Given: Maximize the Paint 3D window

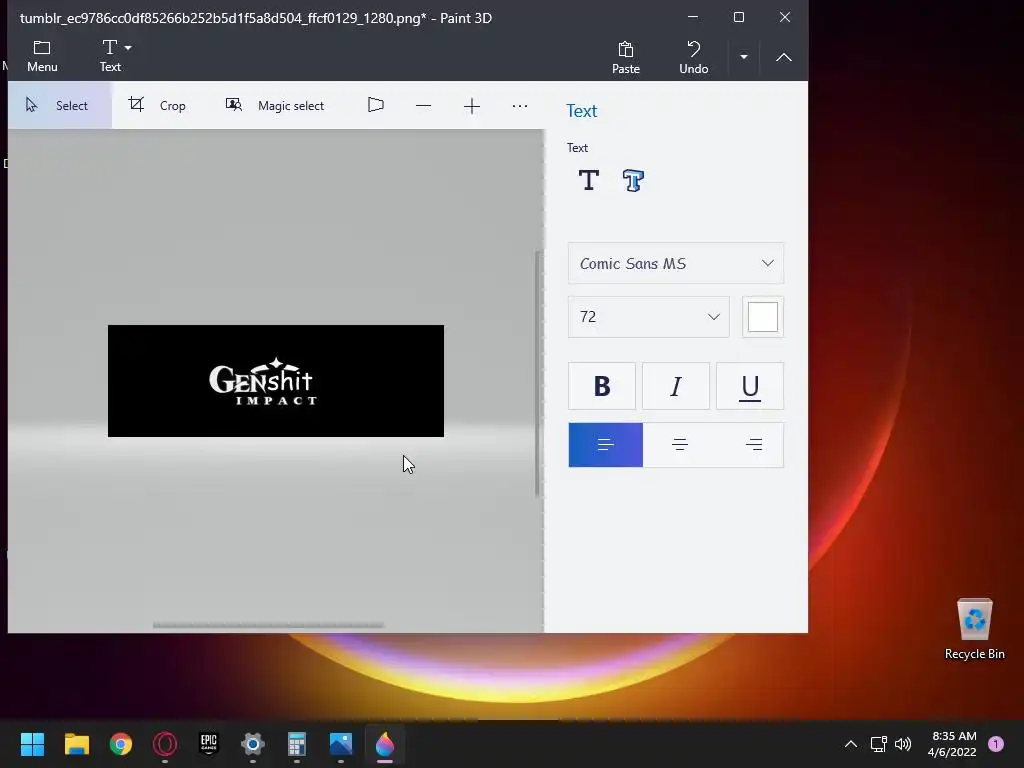Looking at the screenshot, I should point(739,17).
